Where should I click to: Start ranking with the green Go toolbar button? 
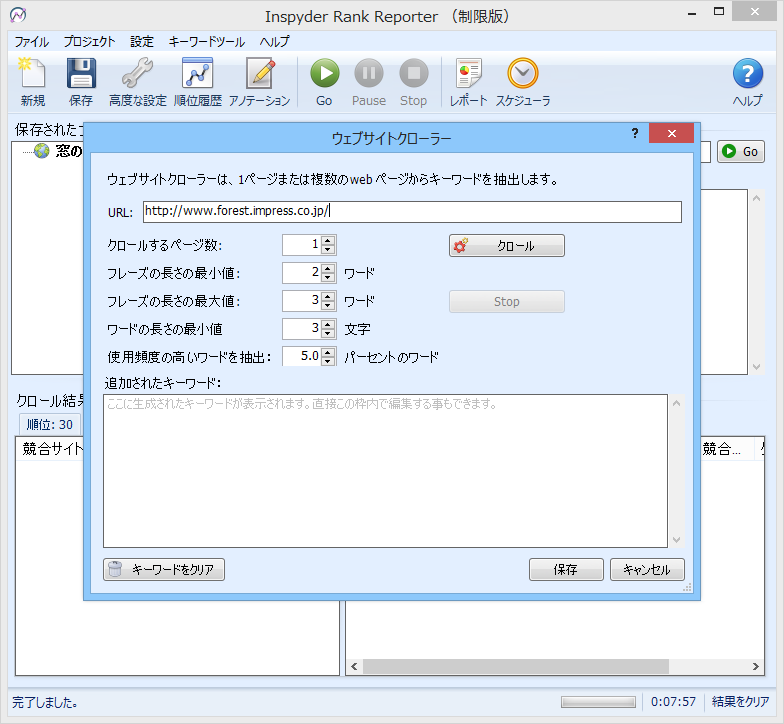tap(324, 82)
